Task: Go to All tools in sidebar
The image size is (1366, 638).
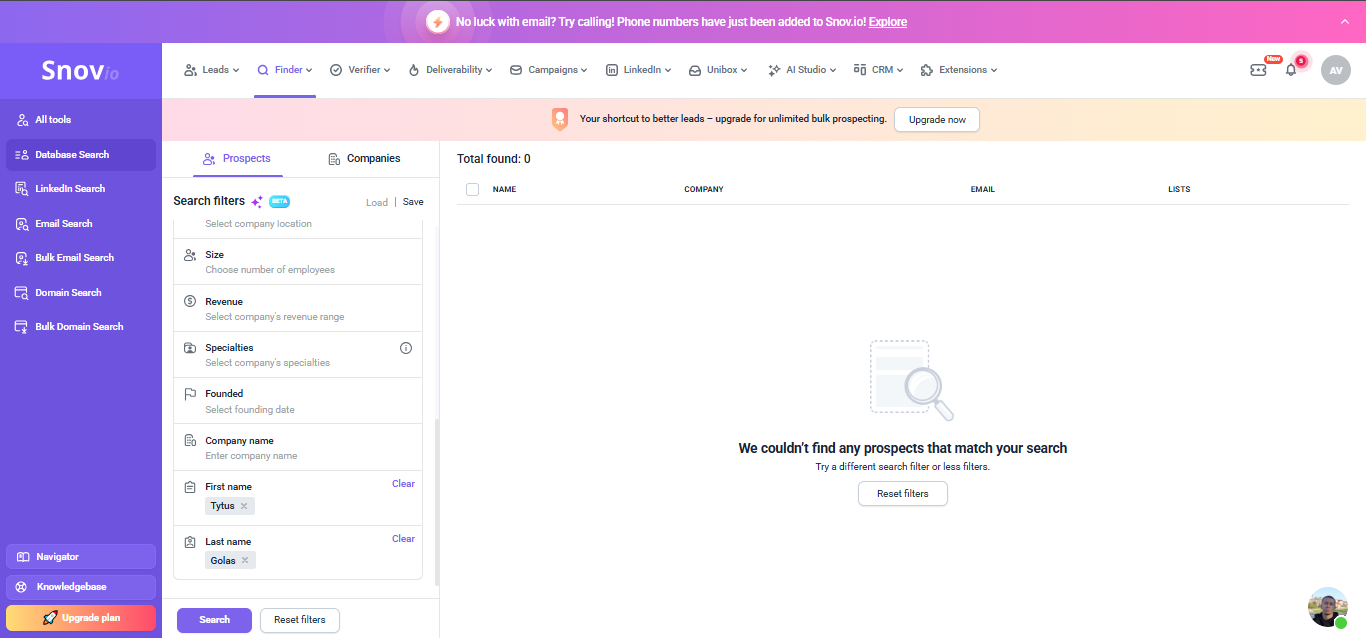Action: coord(81,120)
